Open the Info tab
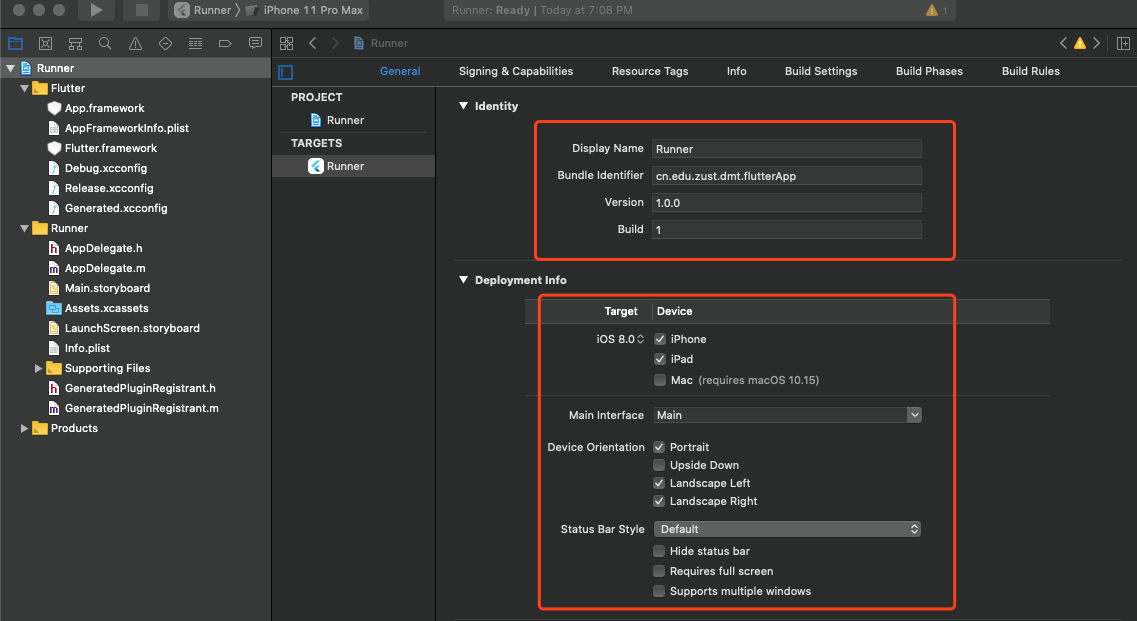 (737, 71)
